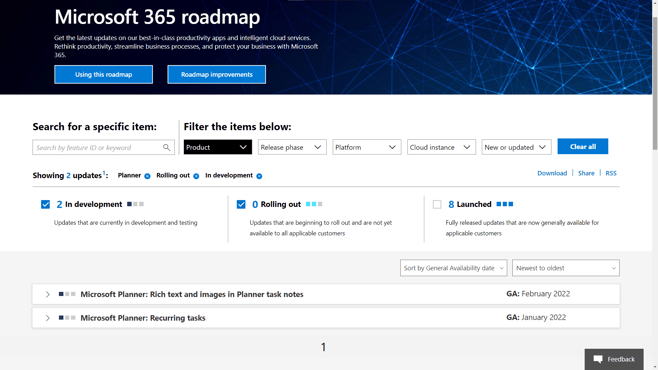
Task: Open the Cloud instance dropdown
Action: click(441, 147)
